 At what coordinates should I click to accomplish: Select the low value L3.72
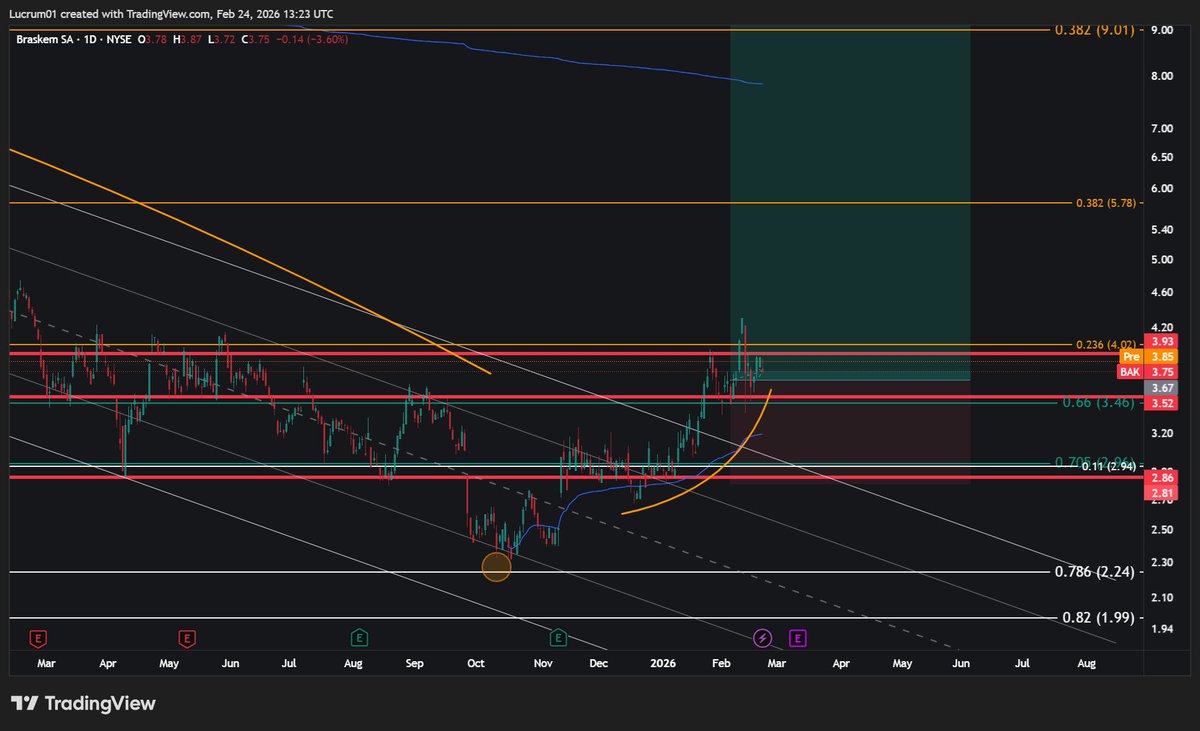(x=223, y=38)
